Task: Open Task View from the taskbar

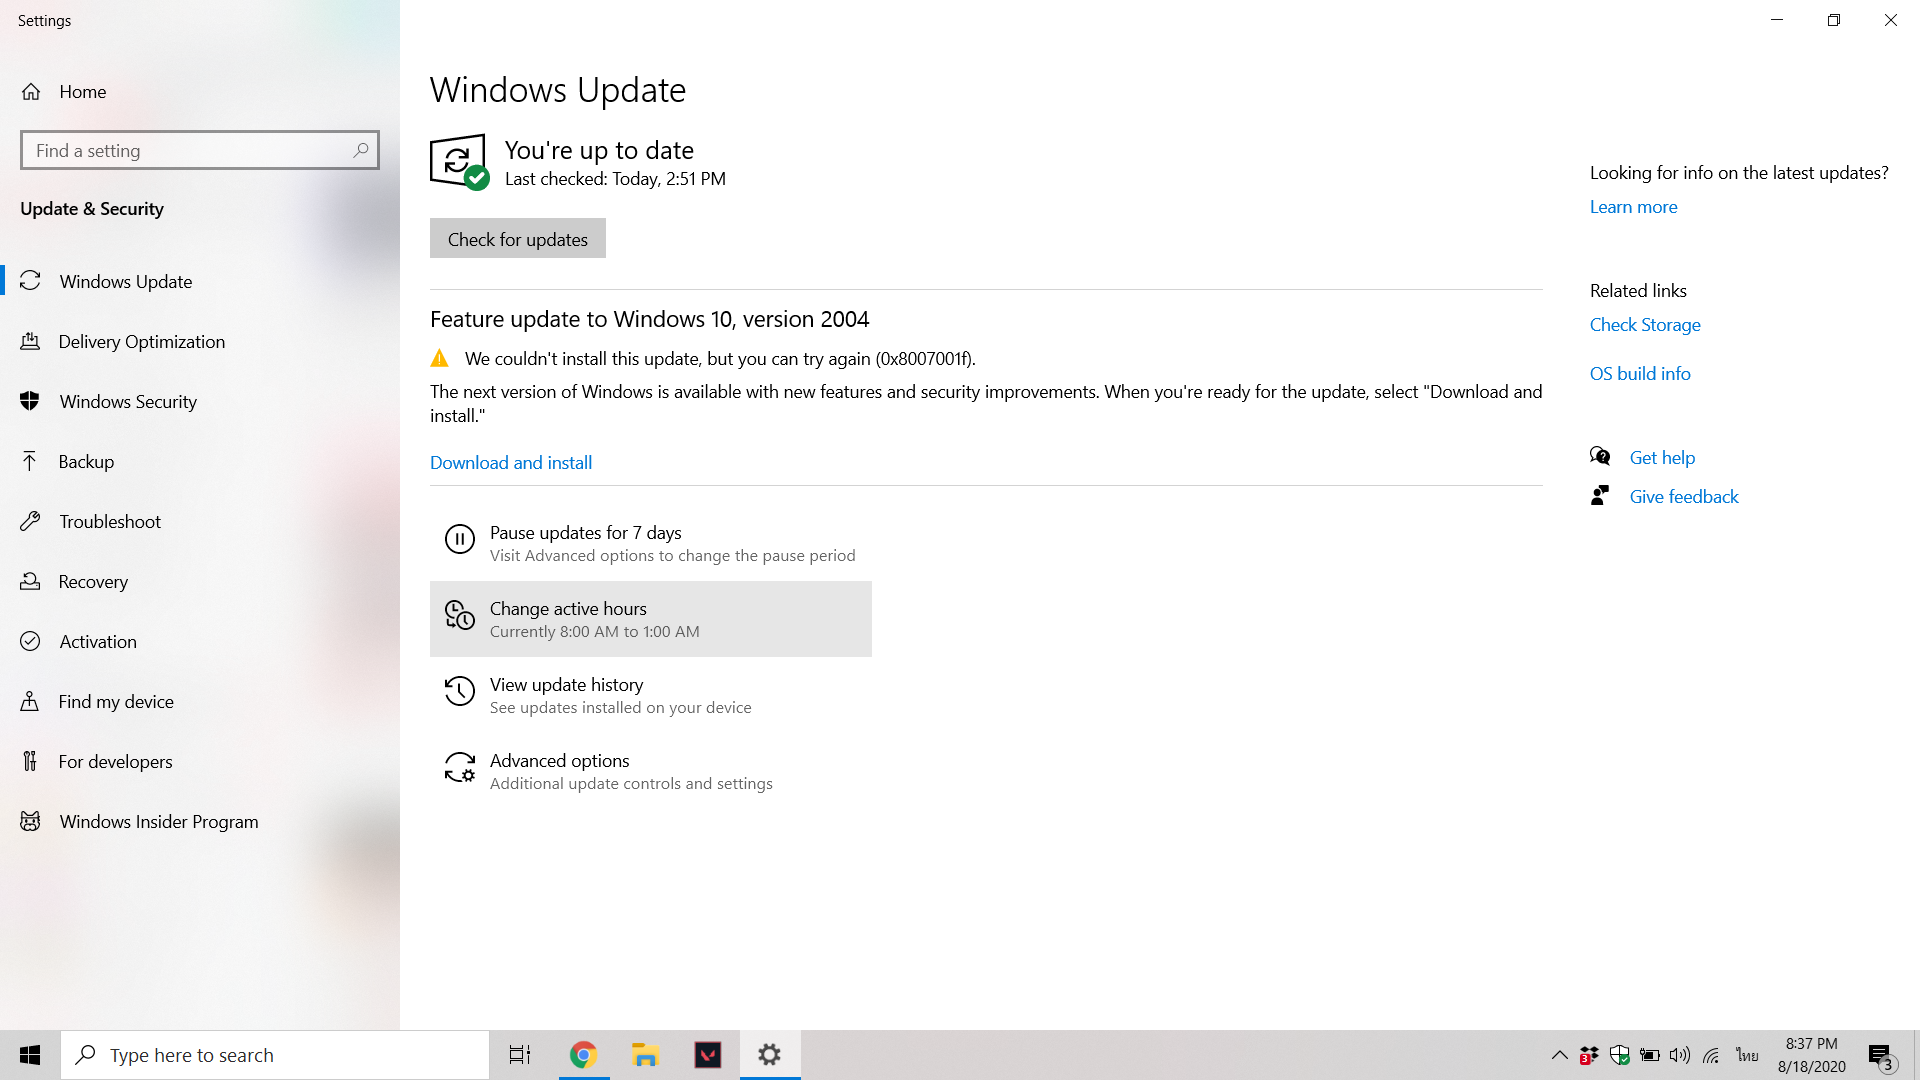Action: click(x=520, y=1055)
